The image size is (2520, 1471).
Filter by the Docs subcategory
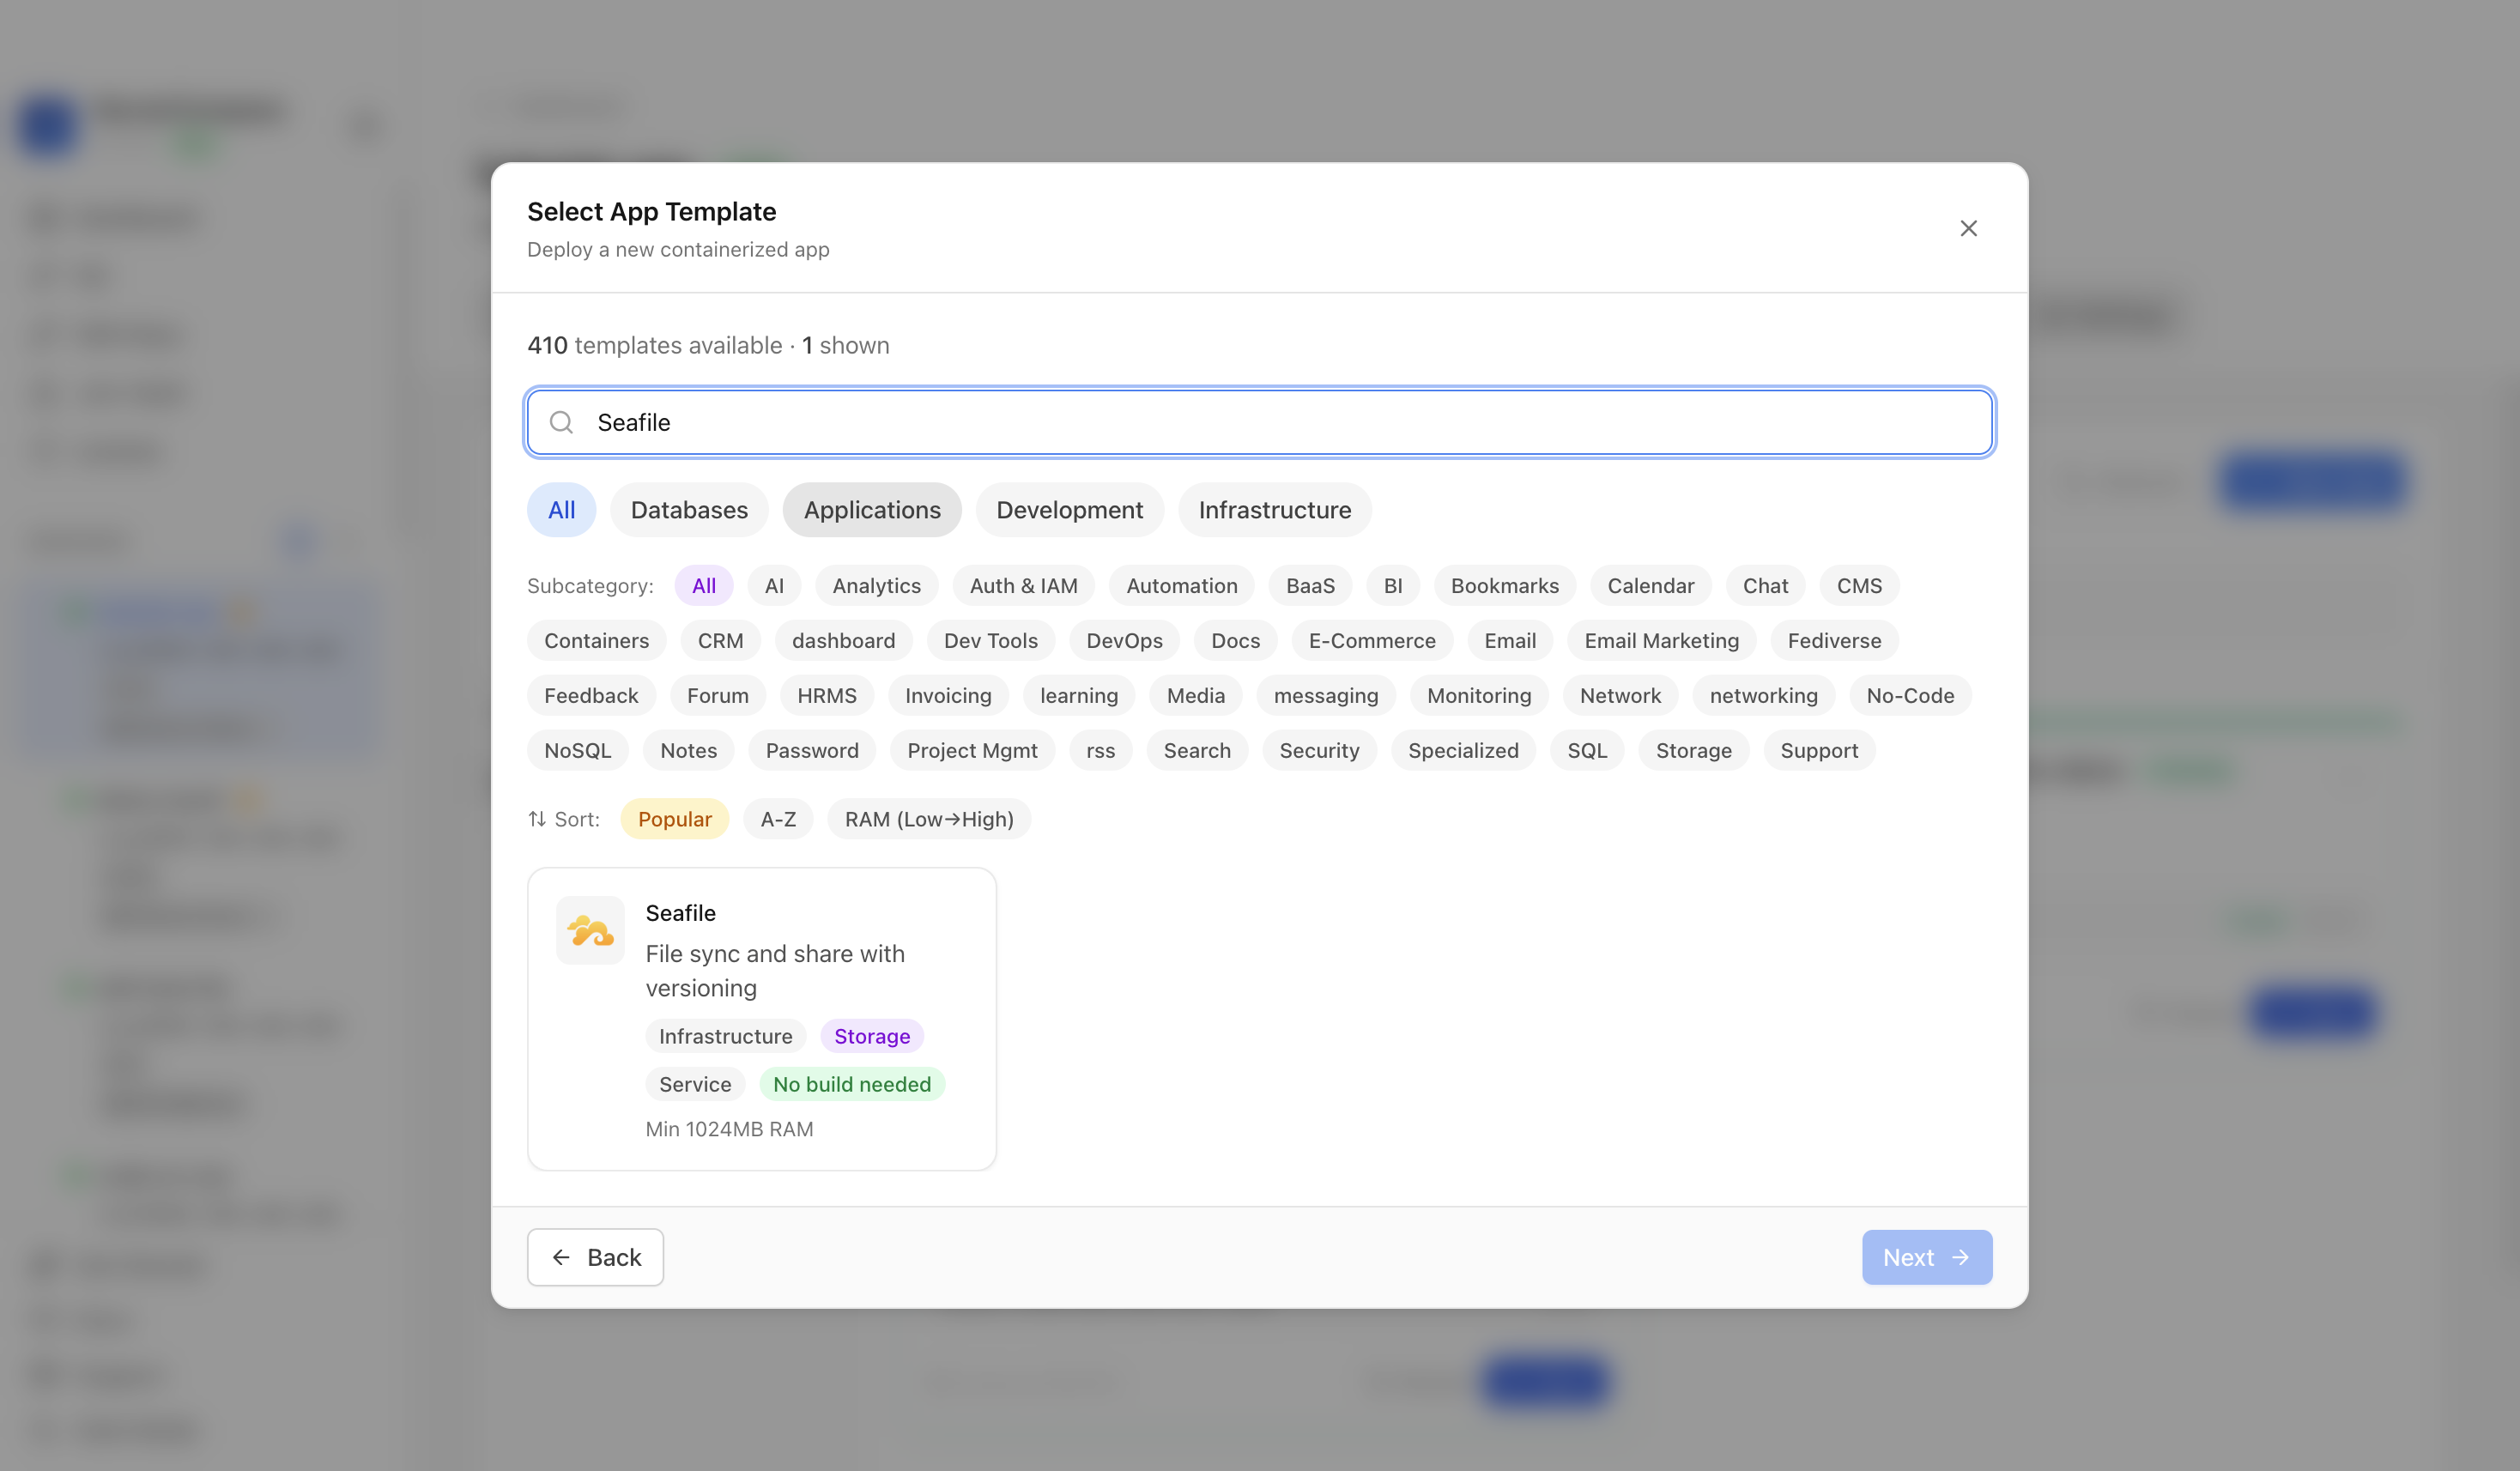(x=1236, y=641)
